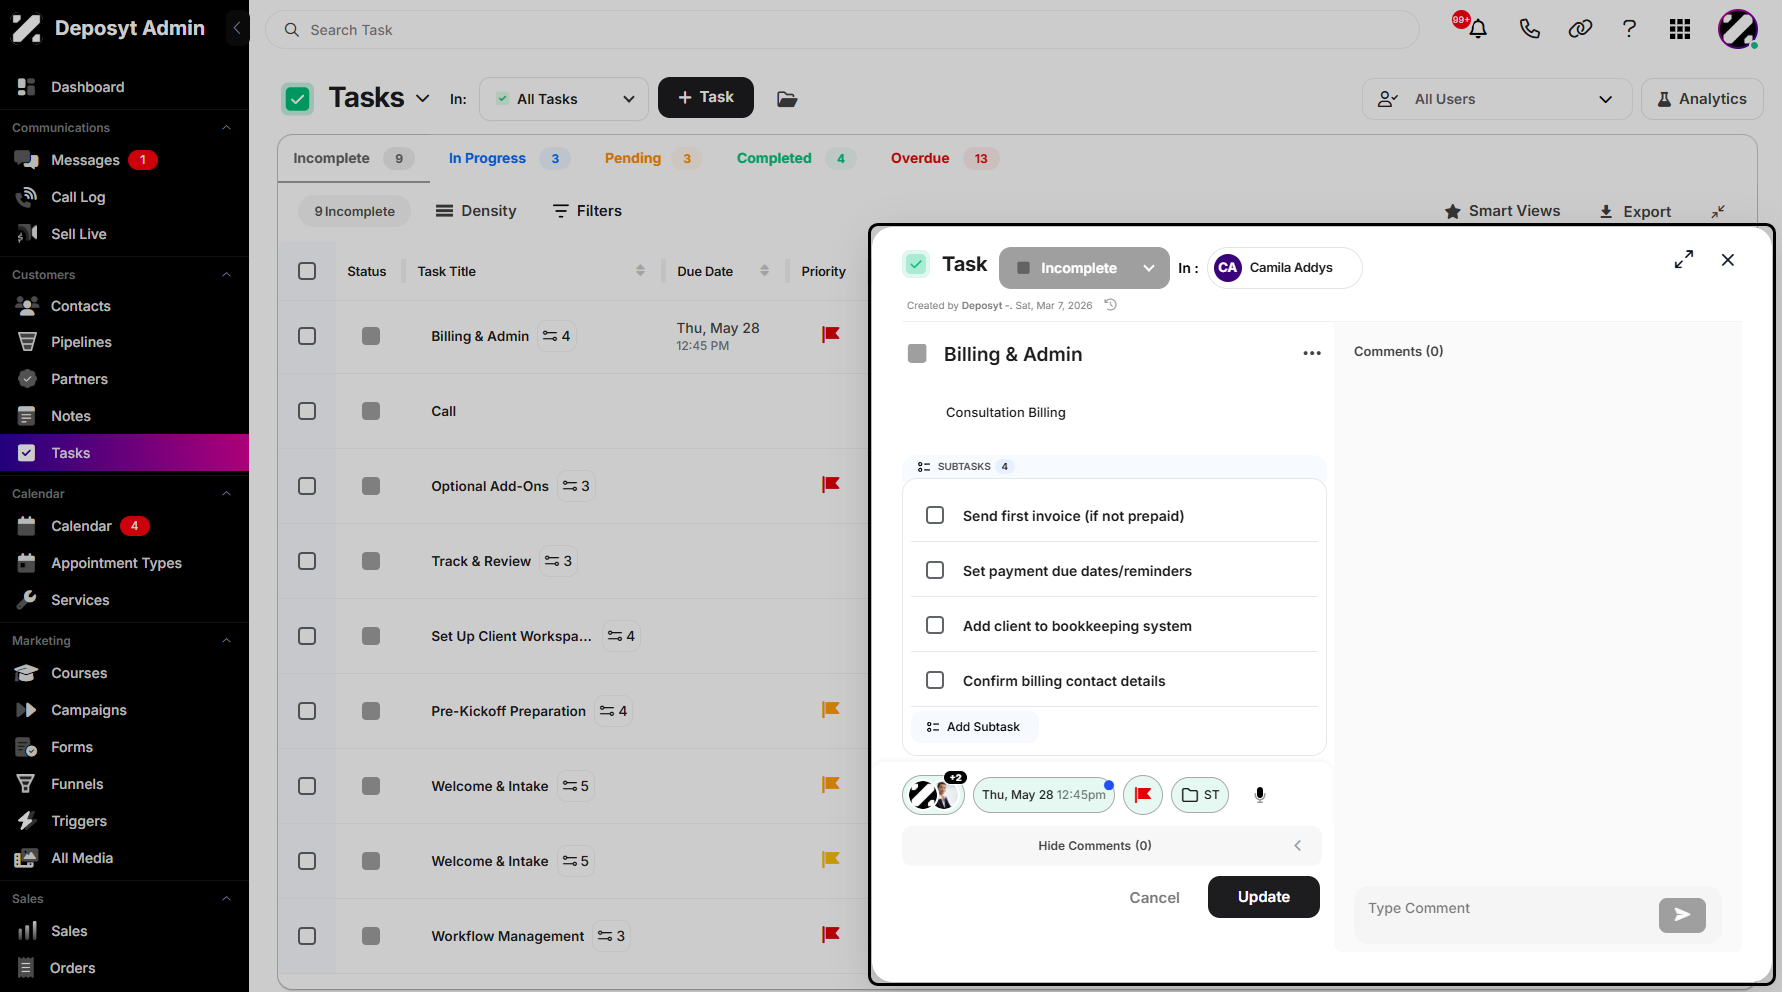Check Add client to bookkeeping system subtask
This screenshot has width=1782, height=992.
coord(935,626)
